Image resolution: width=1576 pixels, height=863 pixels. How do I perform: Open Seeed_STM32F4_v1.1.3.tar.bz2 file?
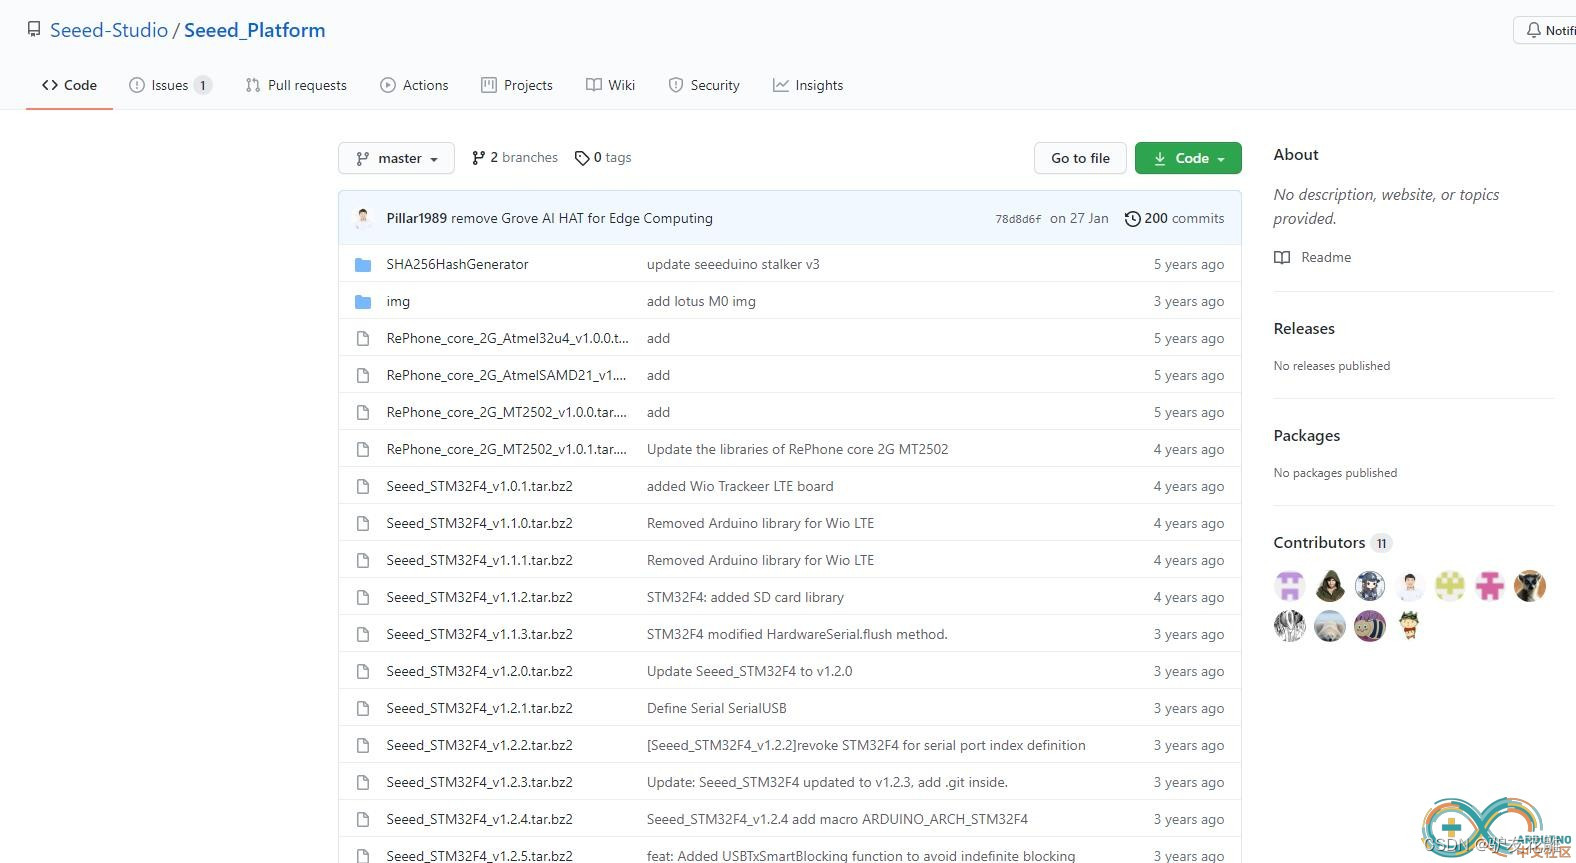click(479, 634)
